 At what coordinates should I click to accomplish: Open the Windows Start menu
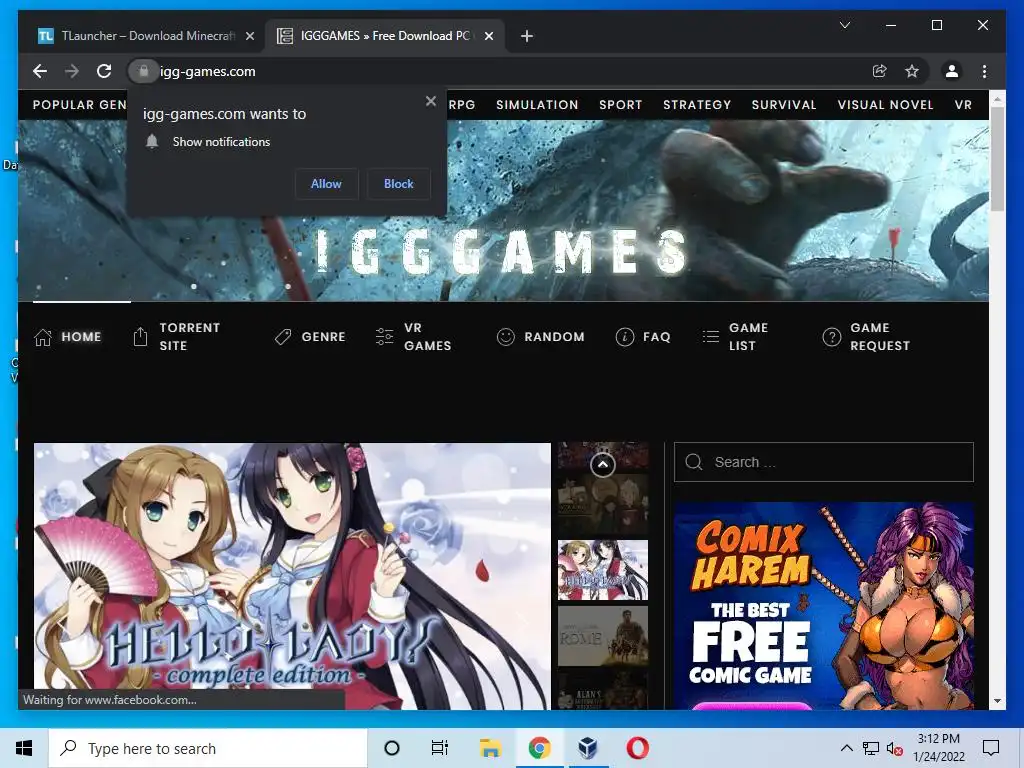(x=24, y=748)
